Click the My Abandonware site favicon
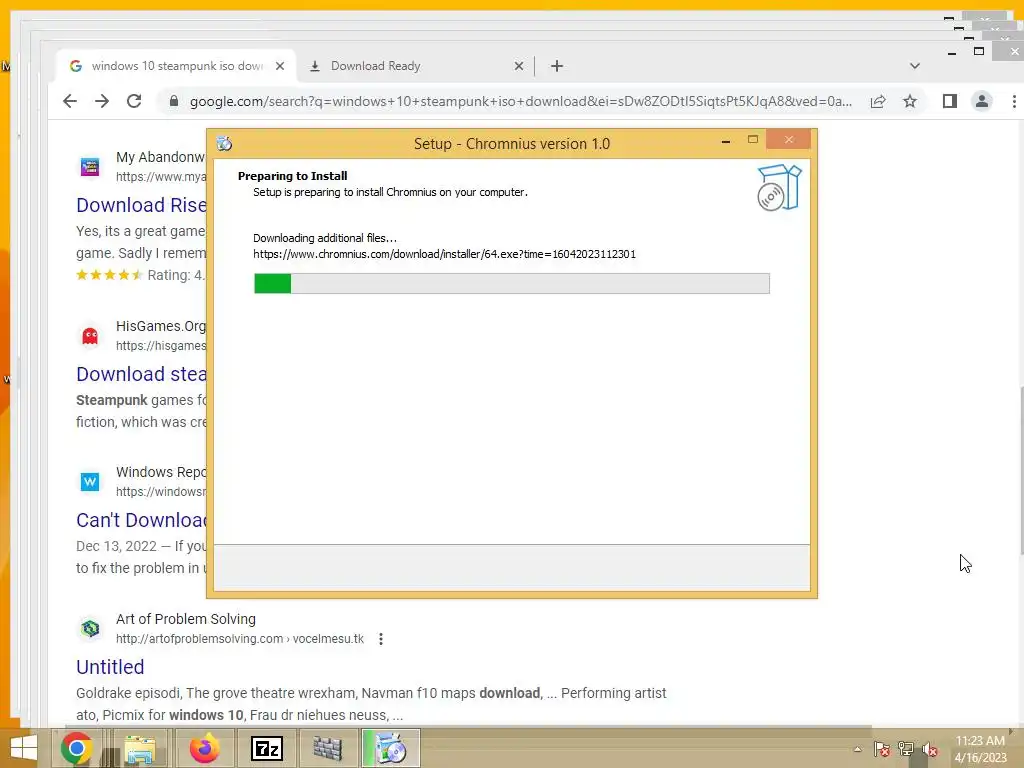1024x768 pixels. [89, 167]
